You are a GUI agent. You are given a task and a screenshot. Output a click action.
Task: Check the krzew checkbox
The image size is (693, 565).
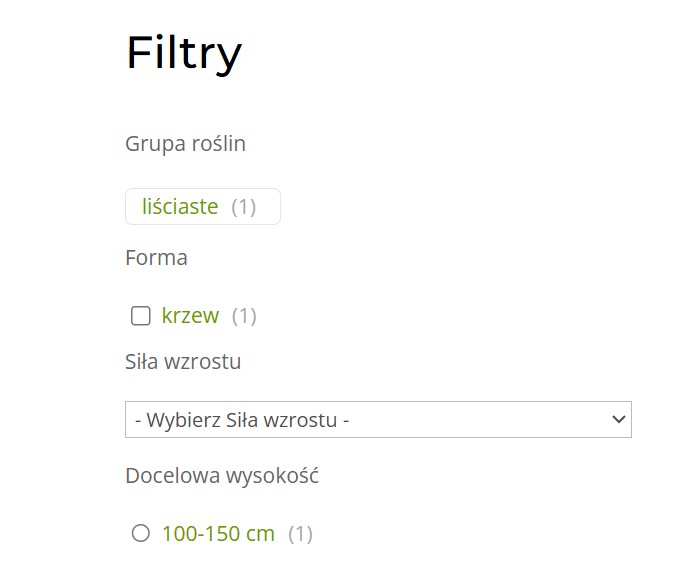point(141,316)
